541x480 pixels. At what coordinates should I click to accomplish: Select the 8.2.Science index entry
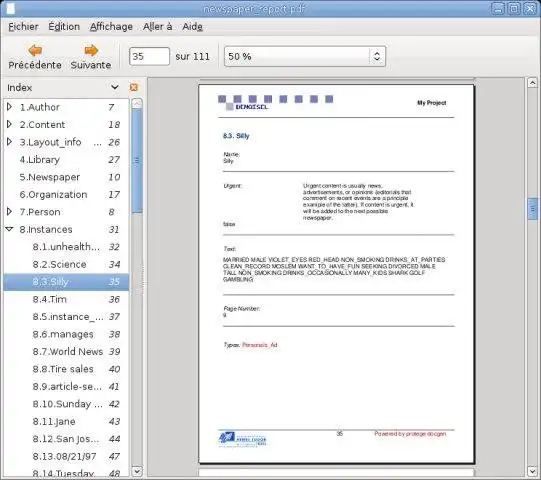coord(66,264)
